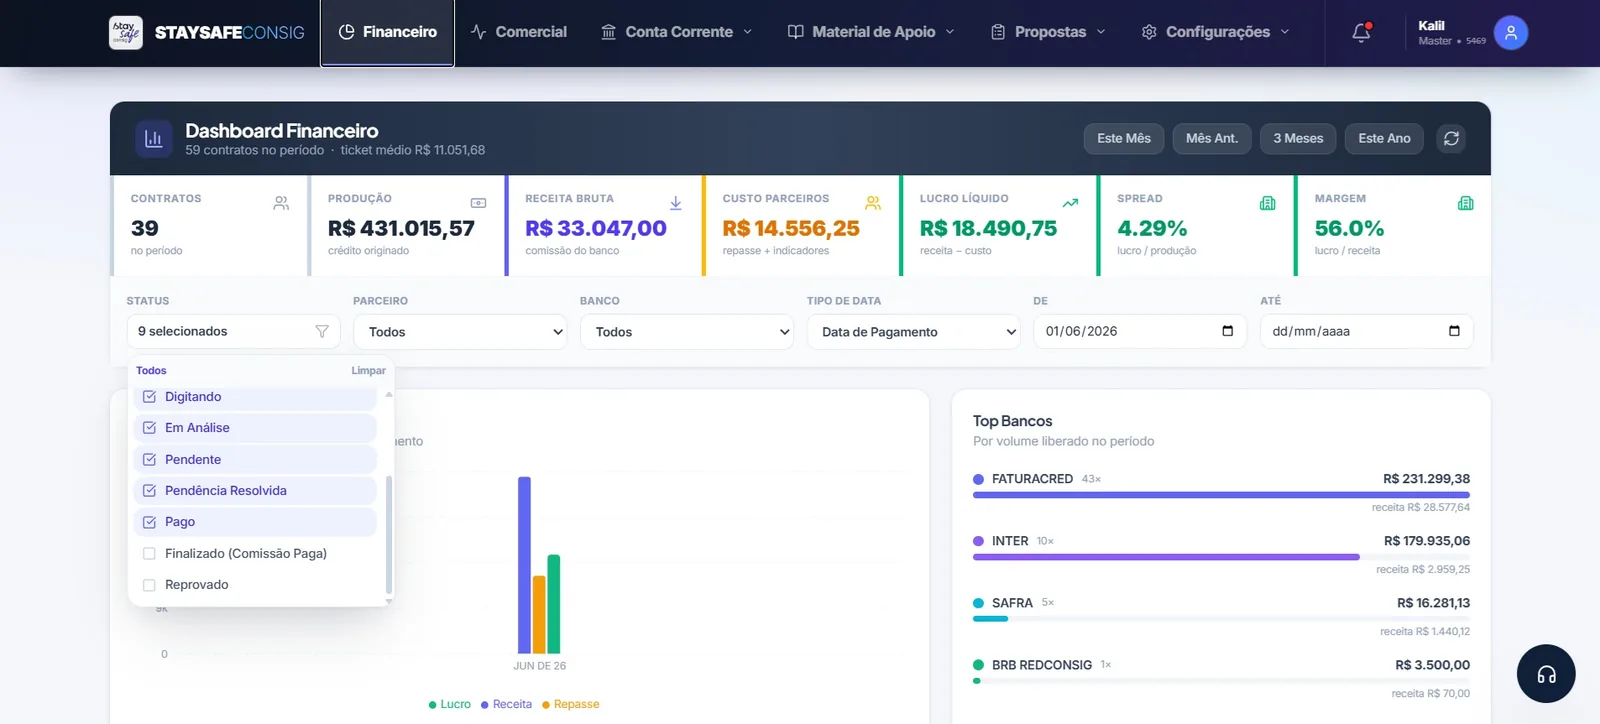Image resolution: width=1600 pixels, height=724 pixels.
Task: Open the Banco Todos dropdown
Action: 687,332
